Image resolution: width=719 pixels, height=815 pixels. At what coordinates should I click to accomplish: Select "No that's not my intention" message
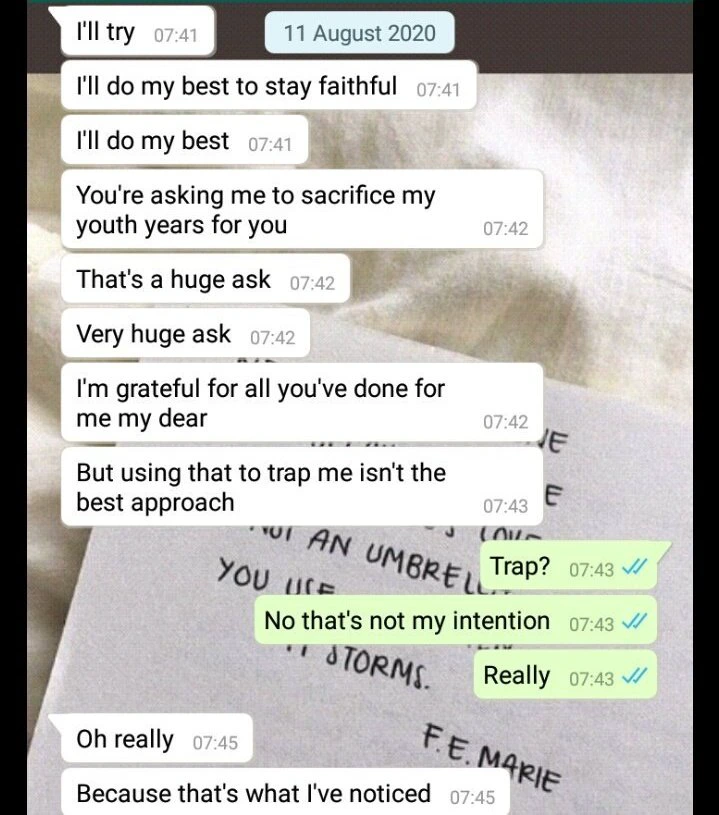click(x=455, y=620)
